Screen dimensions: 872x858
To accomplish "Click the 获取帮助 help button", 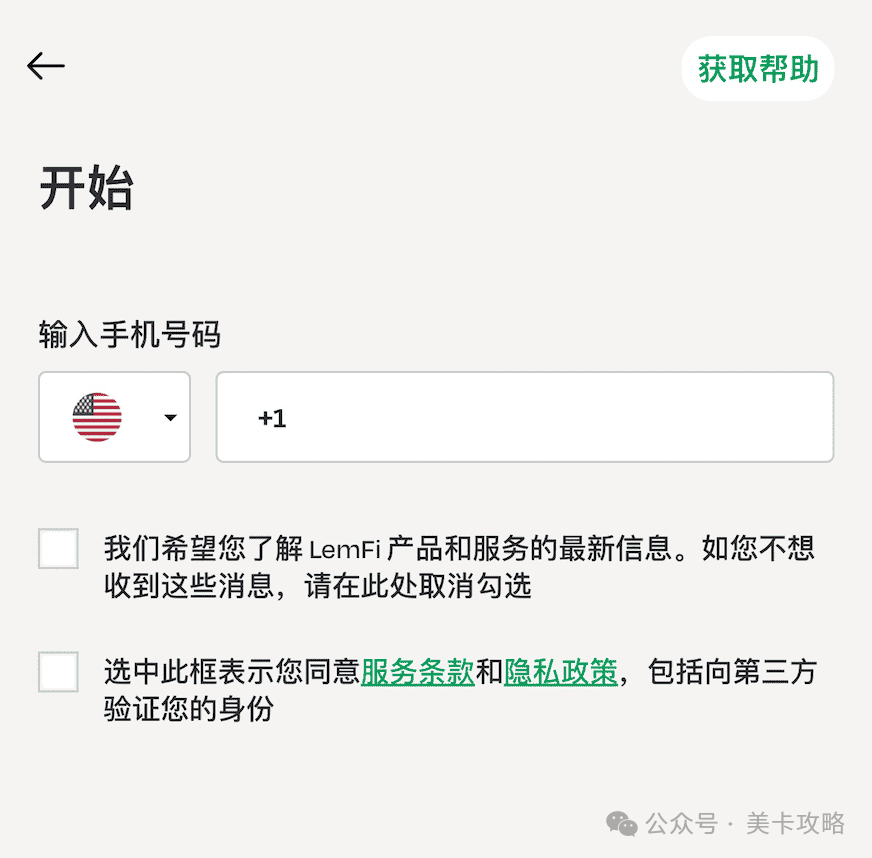I will coord(757,69).
